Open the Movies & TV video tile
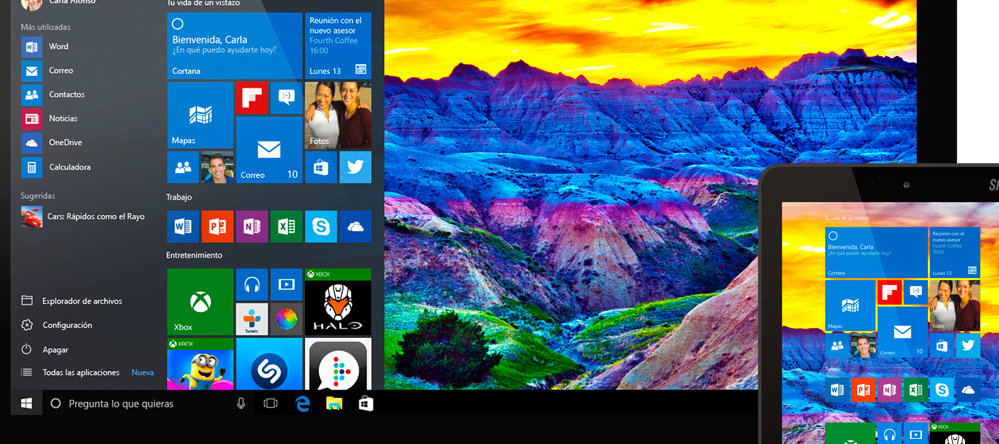The height and width of the screenshot is (444, 999). click(286, 285)
